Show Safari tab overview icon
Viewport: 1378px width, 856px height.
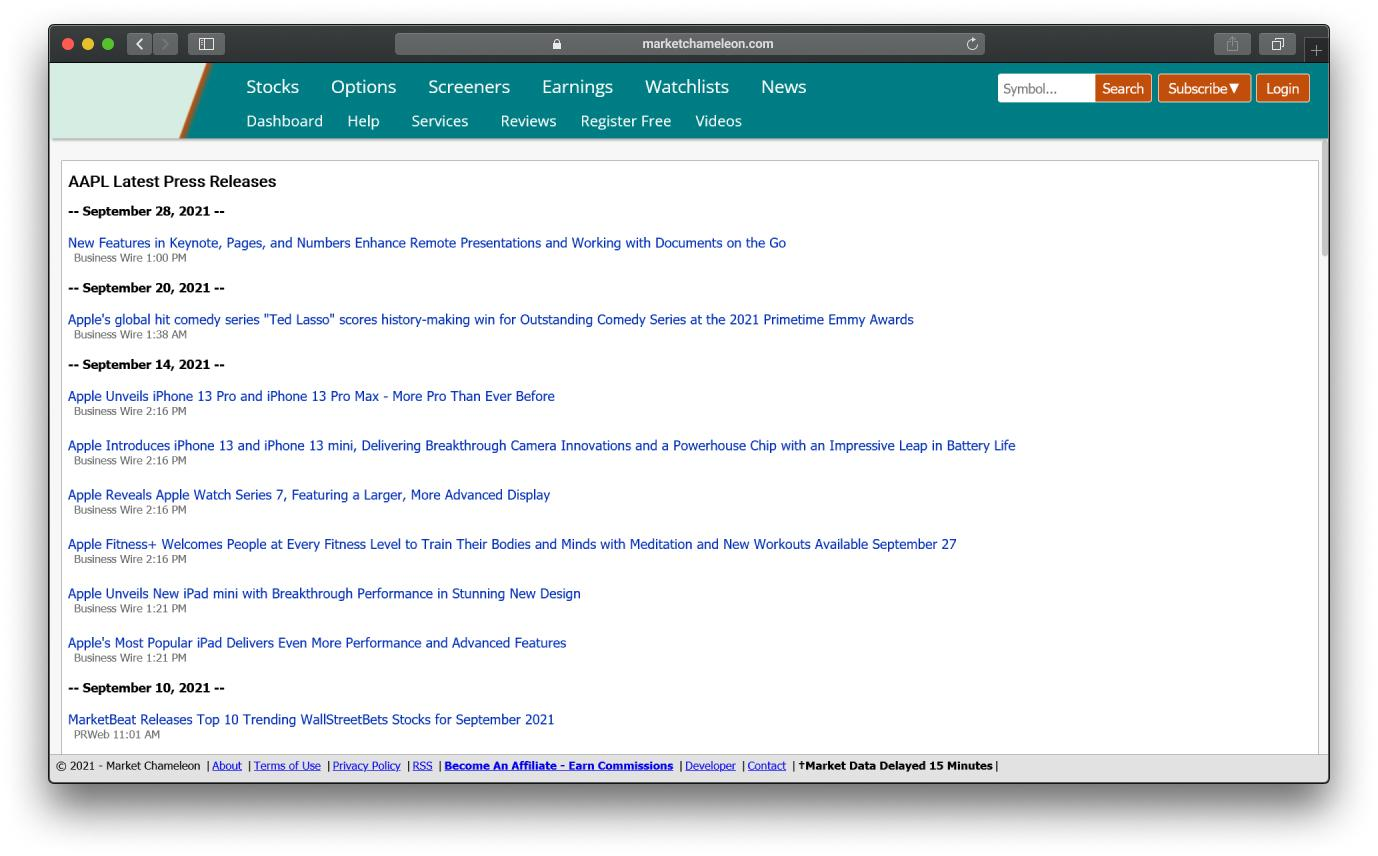click(x=1278, y=44)
